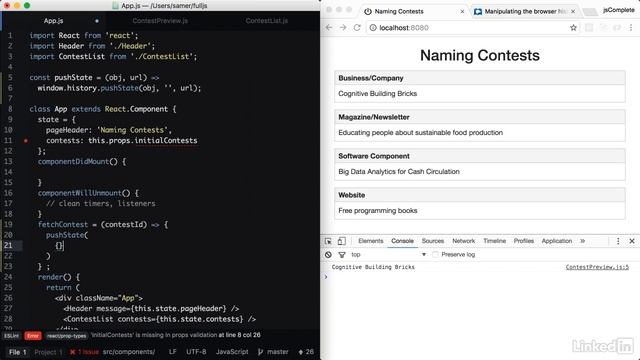
Task: Open the Profiles DevTools tab
Action: (524, 241)
